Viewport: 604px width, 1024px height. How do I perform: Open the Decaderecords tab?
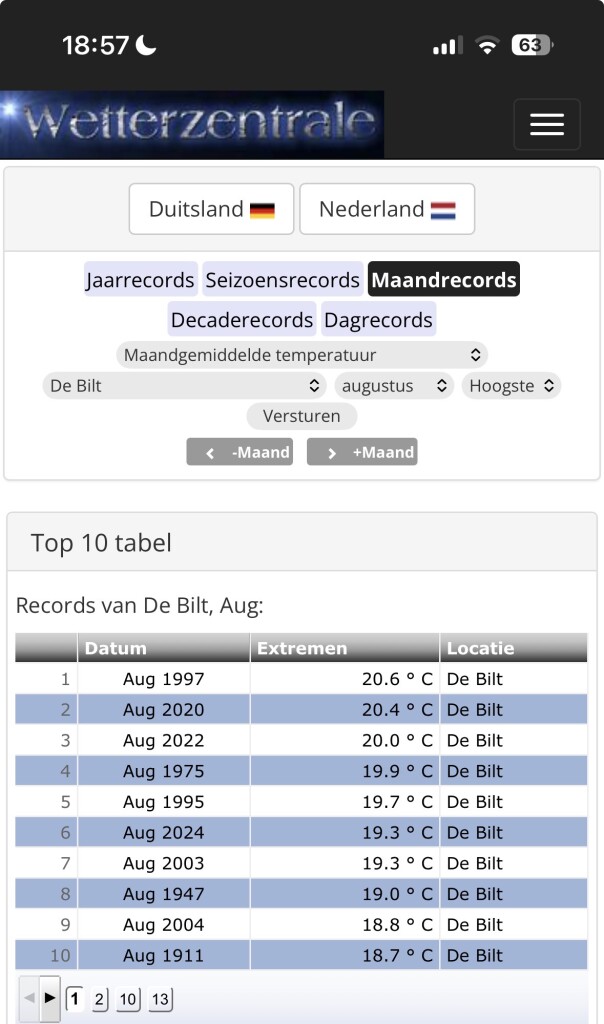point(241,320)
